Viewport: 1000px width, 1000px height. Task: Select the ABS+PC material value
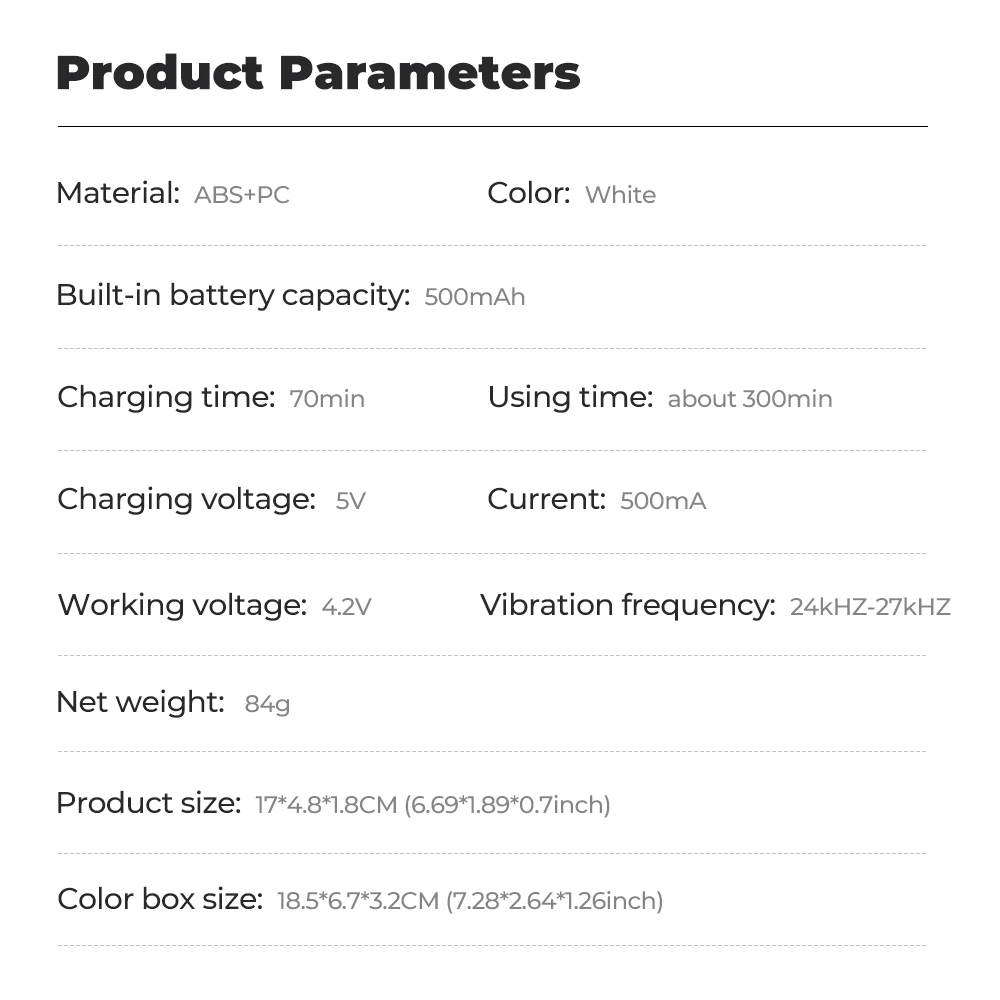(x=242, y=195)
